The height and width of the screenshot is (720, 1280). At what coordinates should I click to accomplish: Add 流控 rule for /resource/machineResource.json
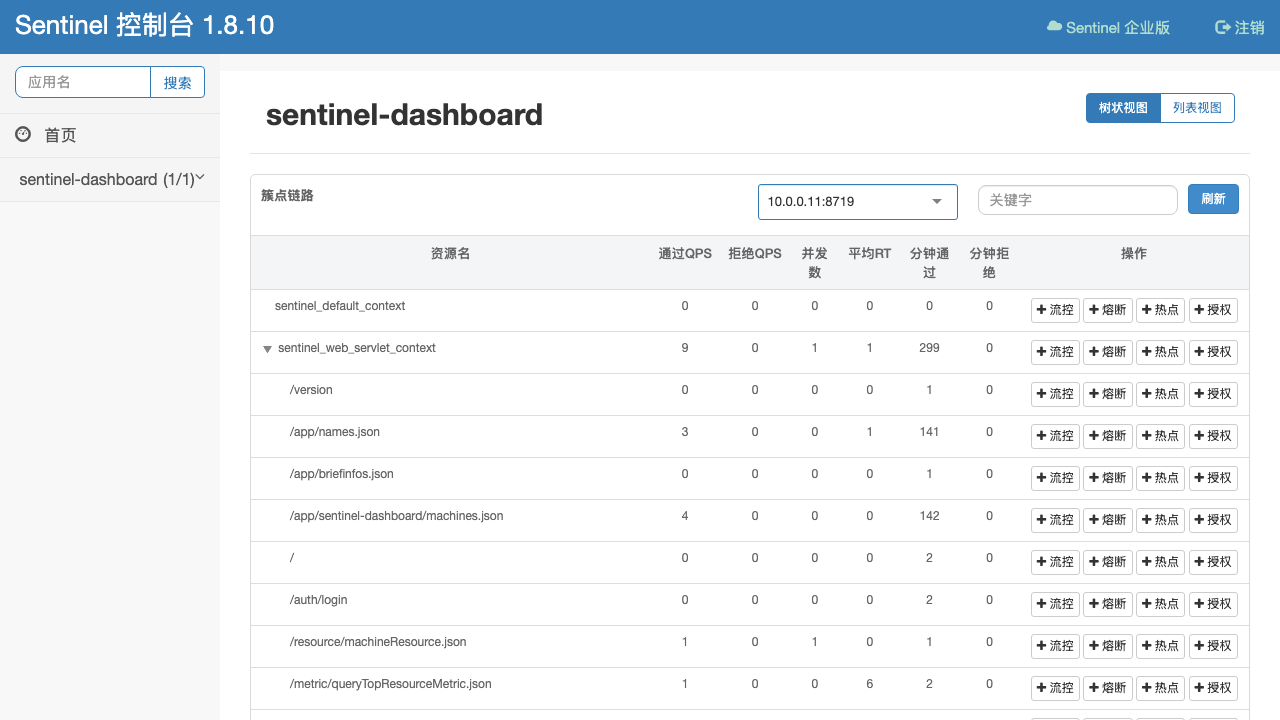pos(1055,646)
